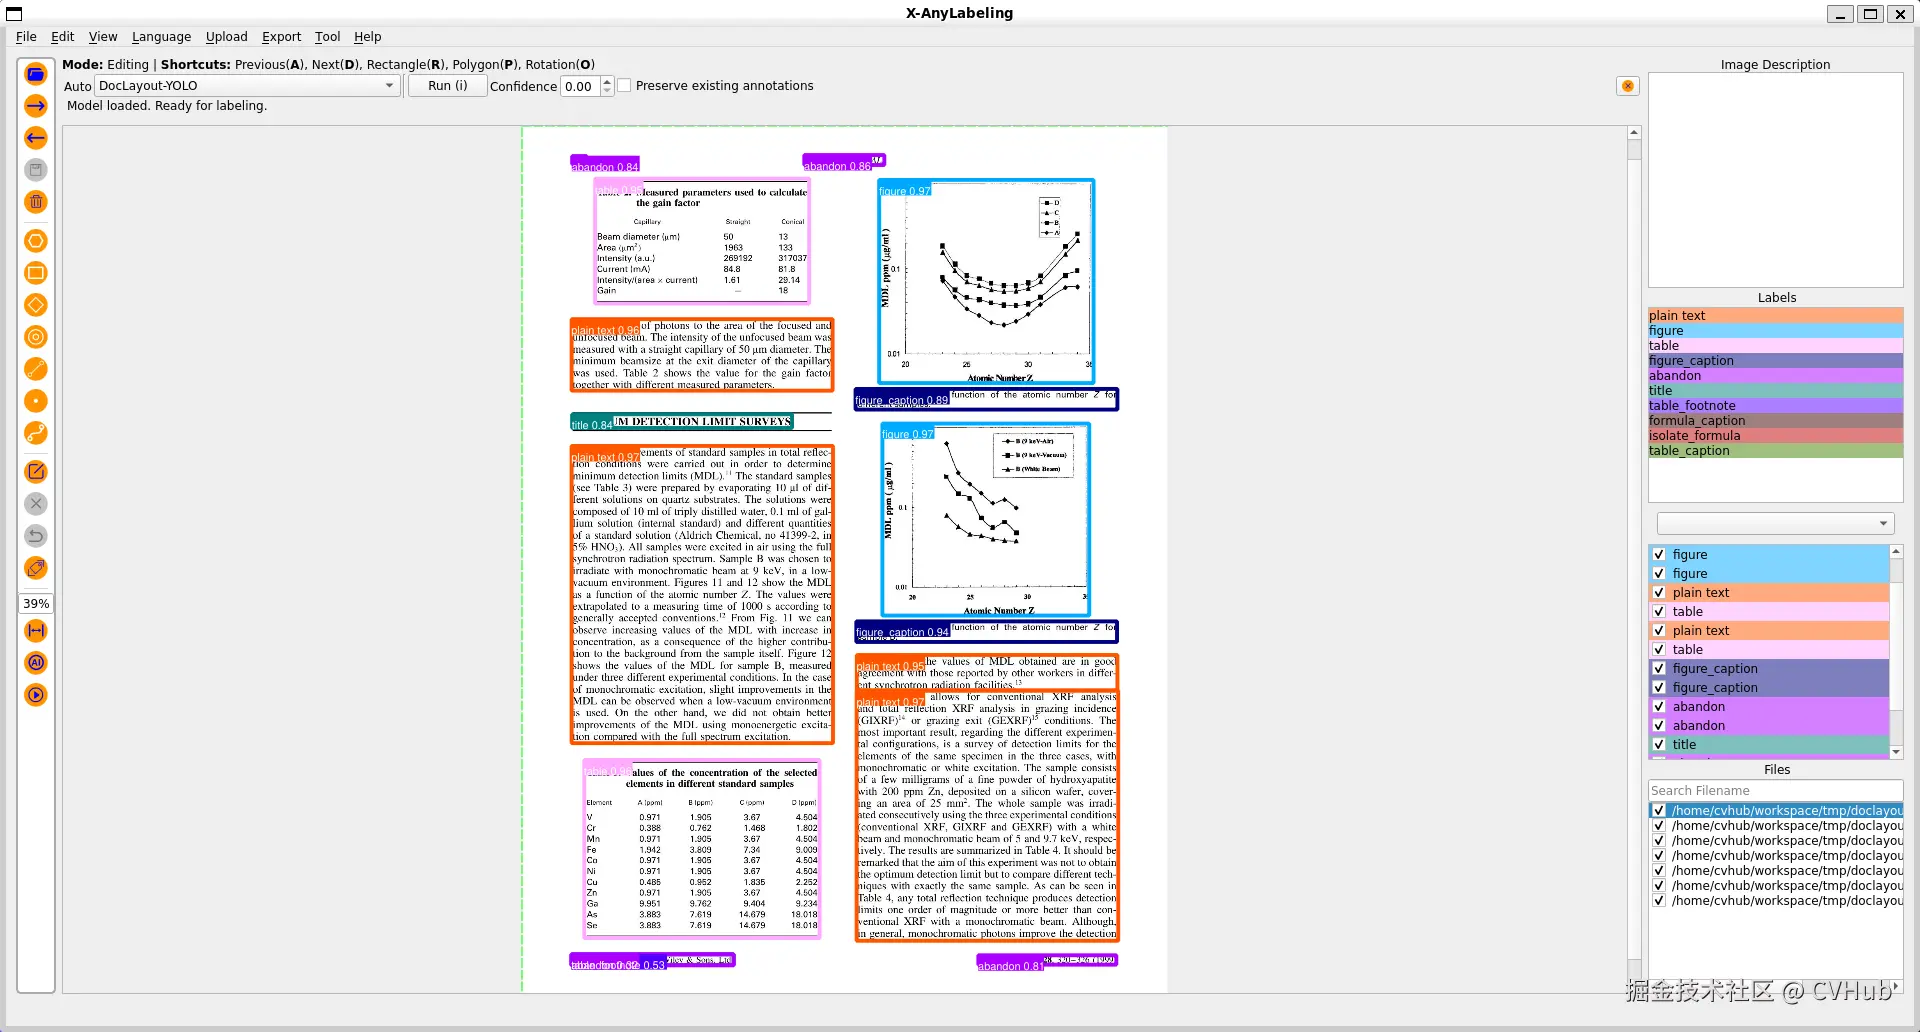Screen dimensions: 1920x1032
Task: Select the rectangle drawing tool
Action: (x=36, y=273)
